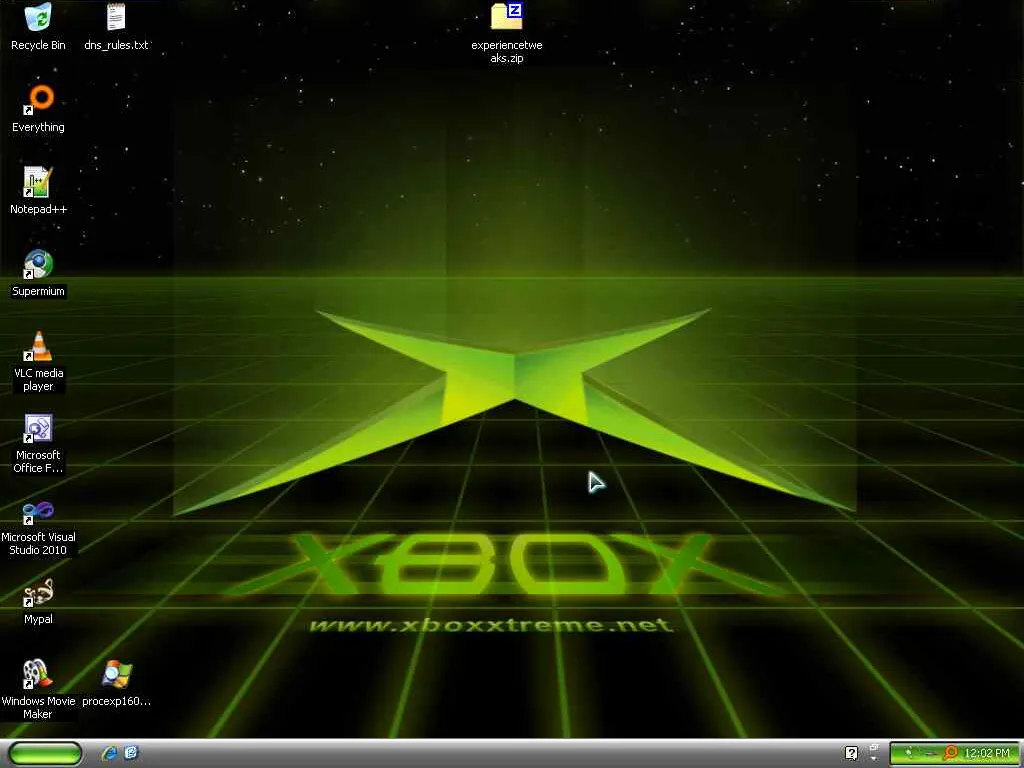
Task: Click the Notepad++ label text
Action: 38,209
